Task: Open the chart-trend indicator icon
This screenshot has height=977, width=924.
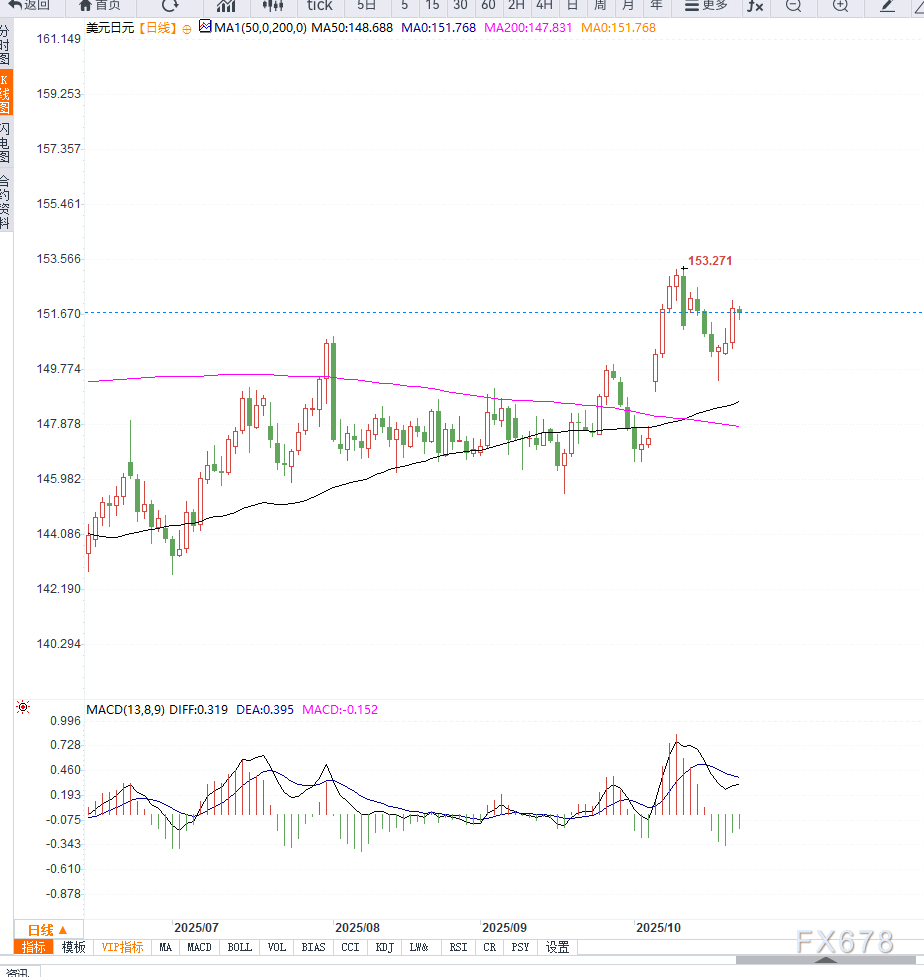Action: point(226,5)
